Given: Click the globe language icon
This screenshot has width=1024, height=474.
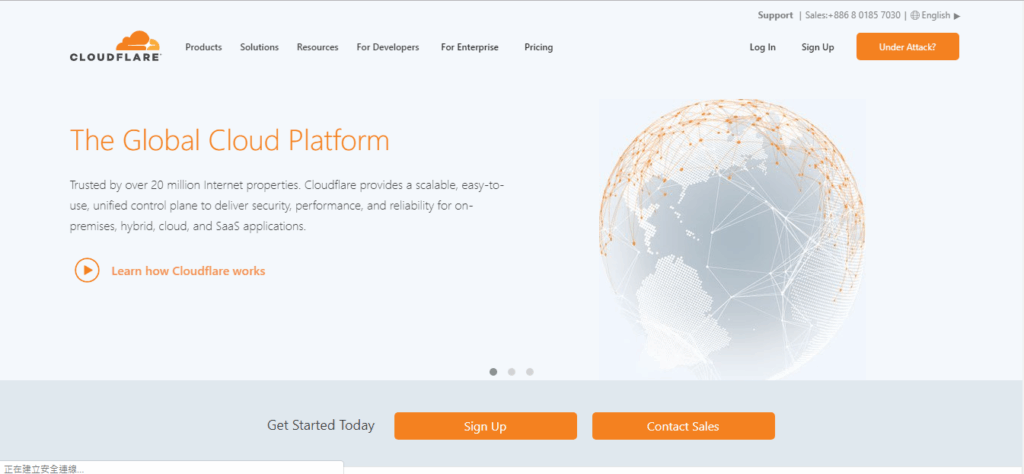Looking at the screenshot, I should (915, 16).
